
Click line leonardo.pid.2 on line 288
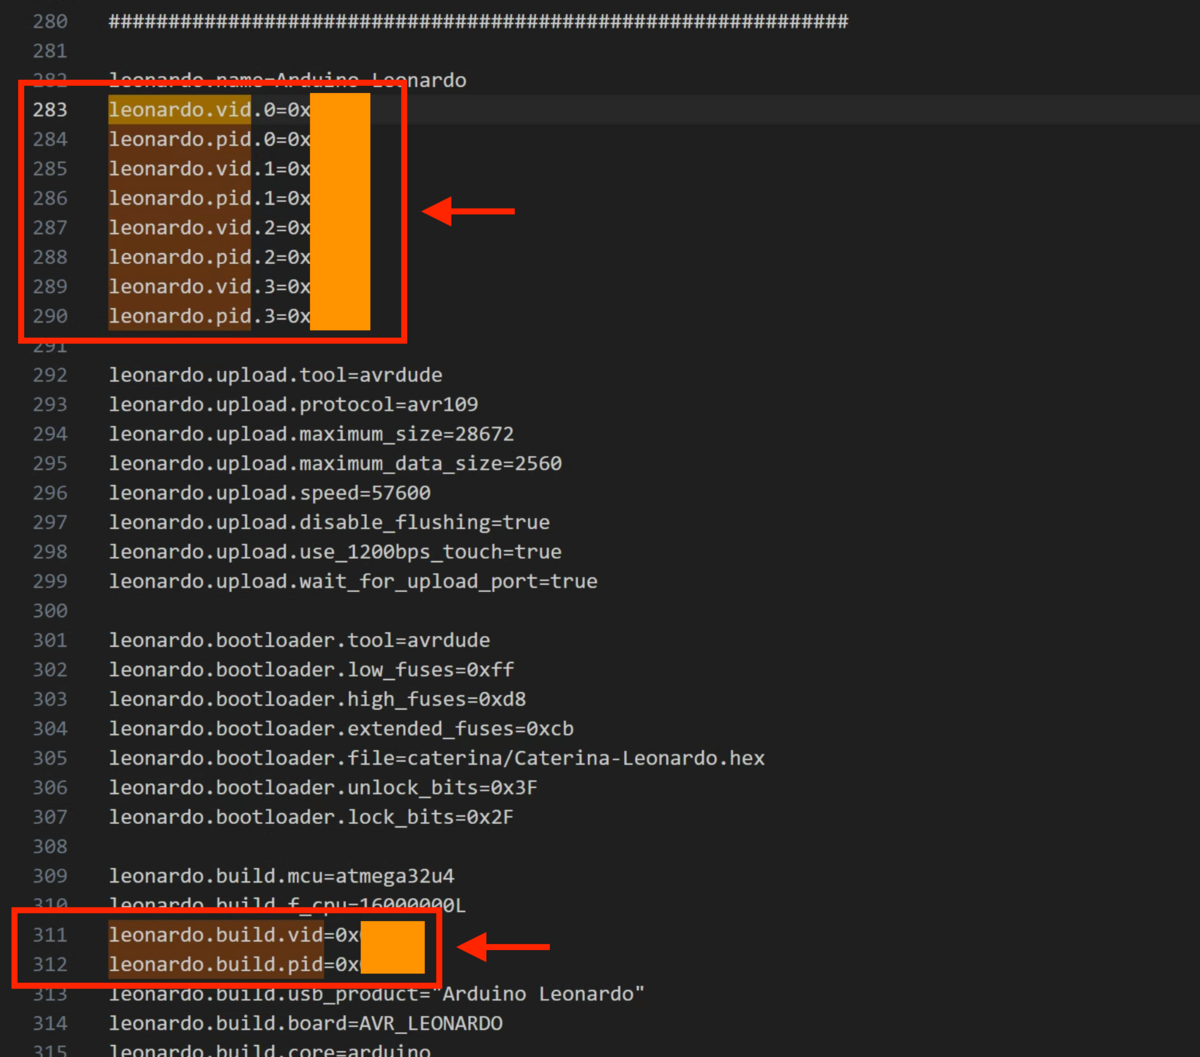point(210,257)
